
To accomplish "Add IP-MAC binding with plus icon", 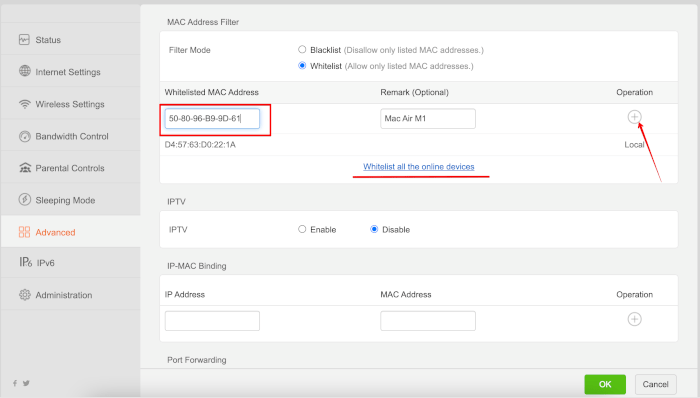I will pos(634,319).
